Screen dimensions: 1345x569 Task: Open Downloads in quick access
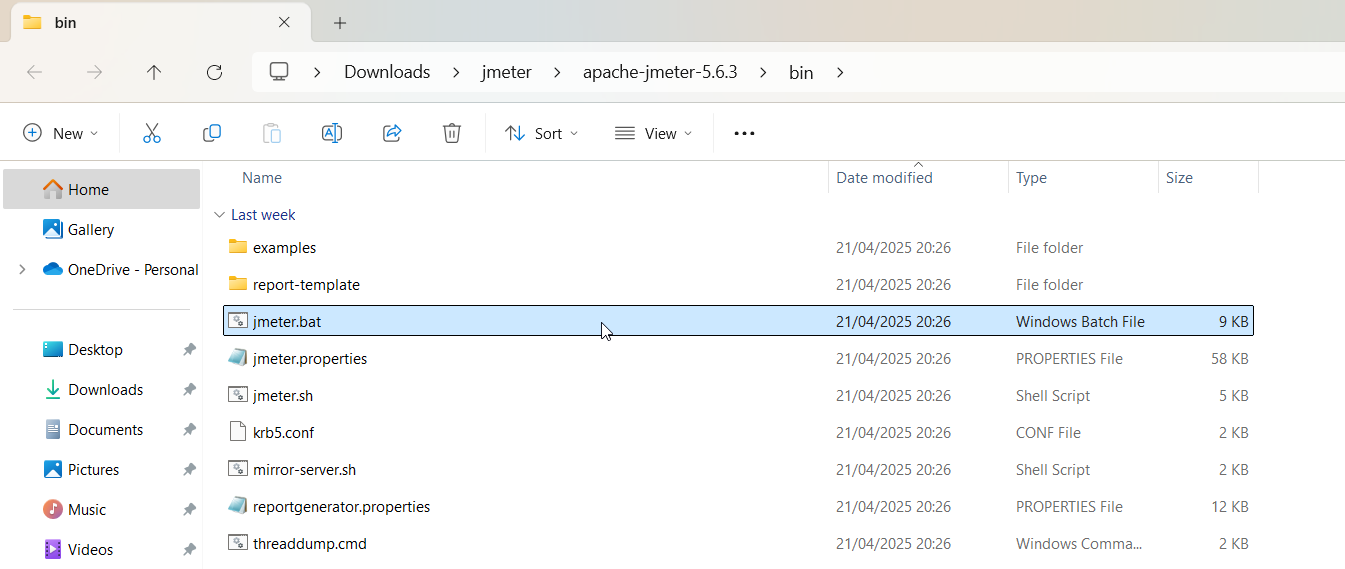101,390
